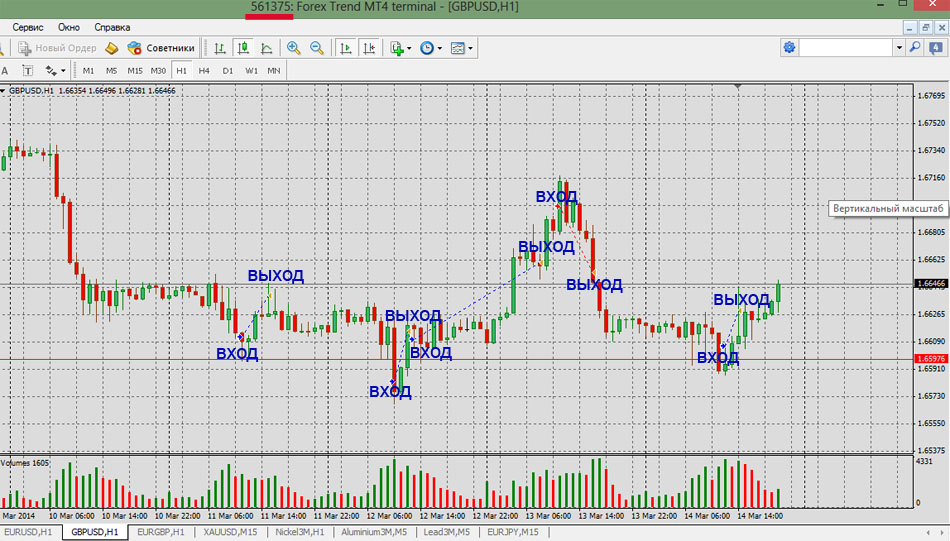Toggle candlestick chart mode
Screen dimensions: 950x541
(243, 48)
